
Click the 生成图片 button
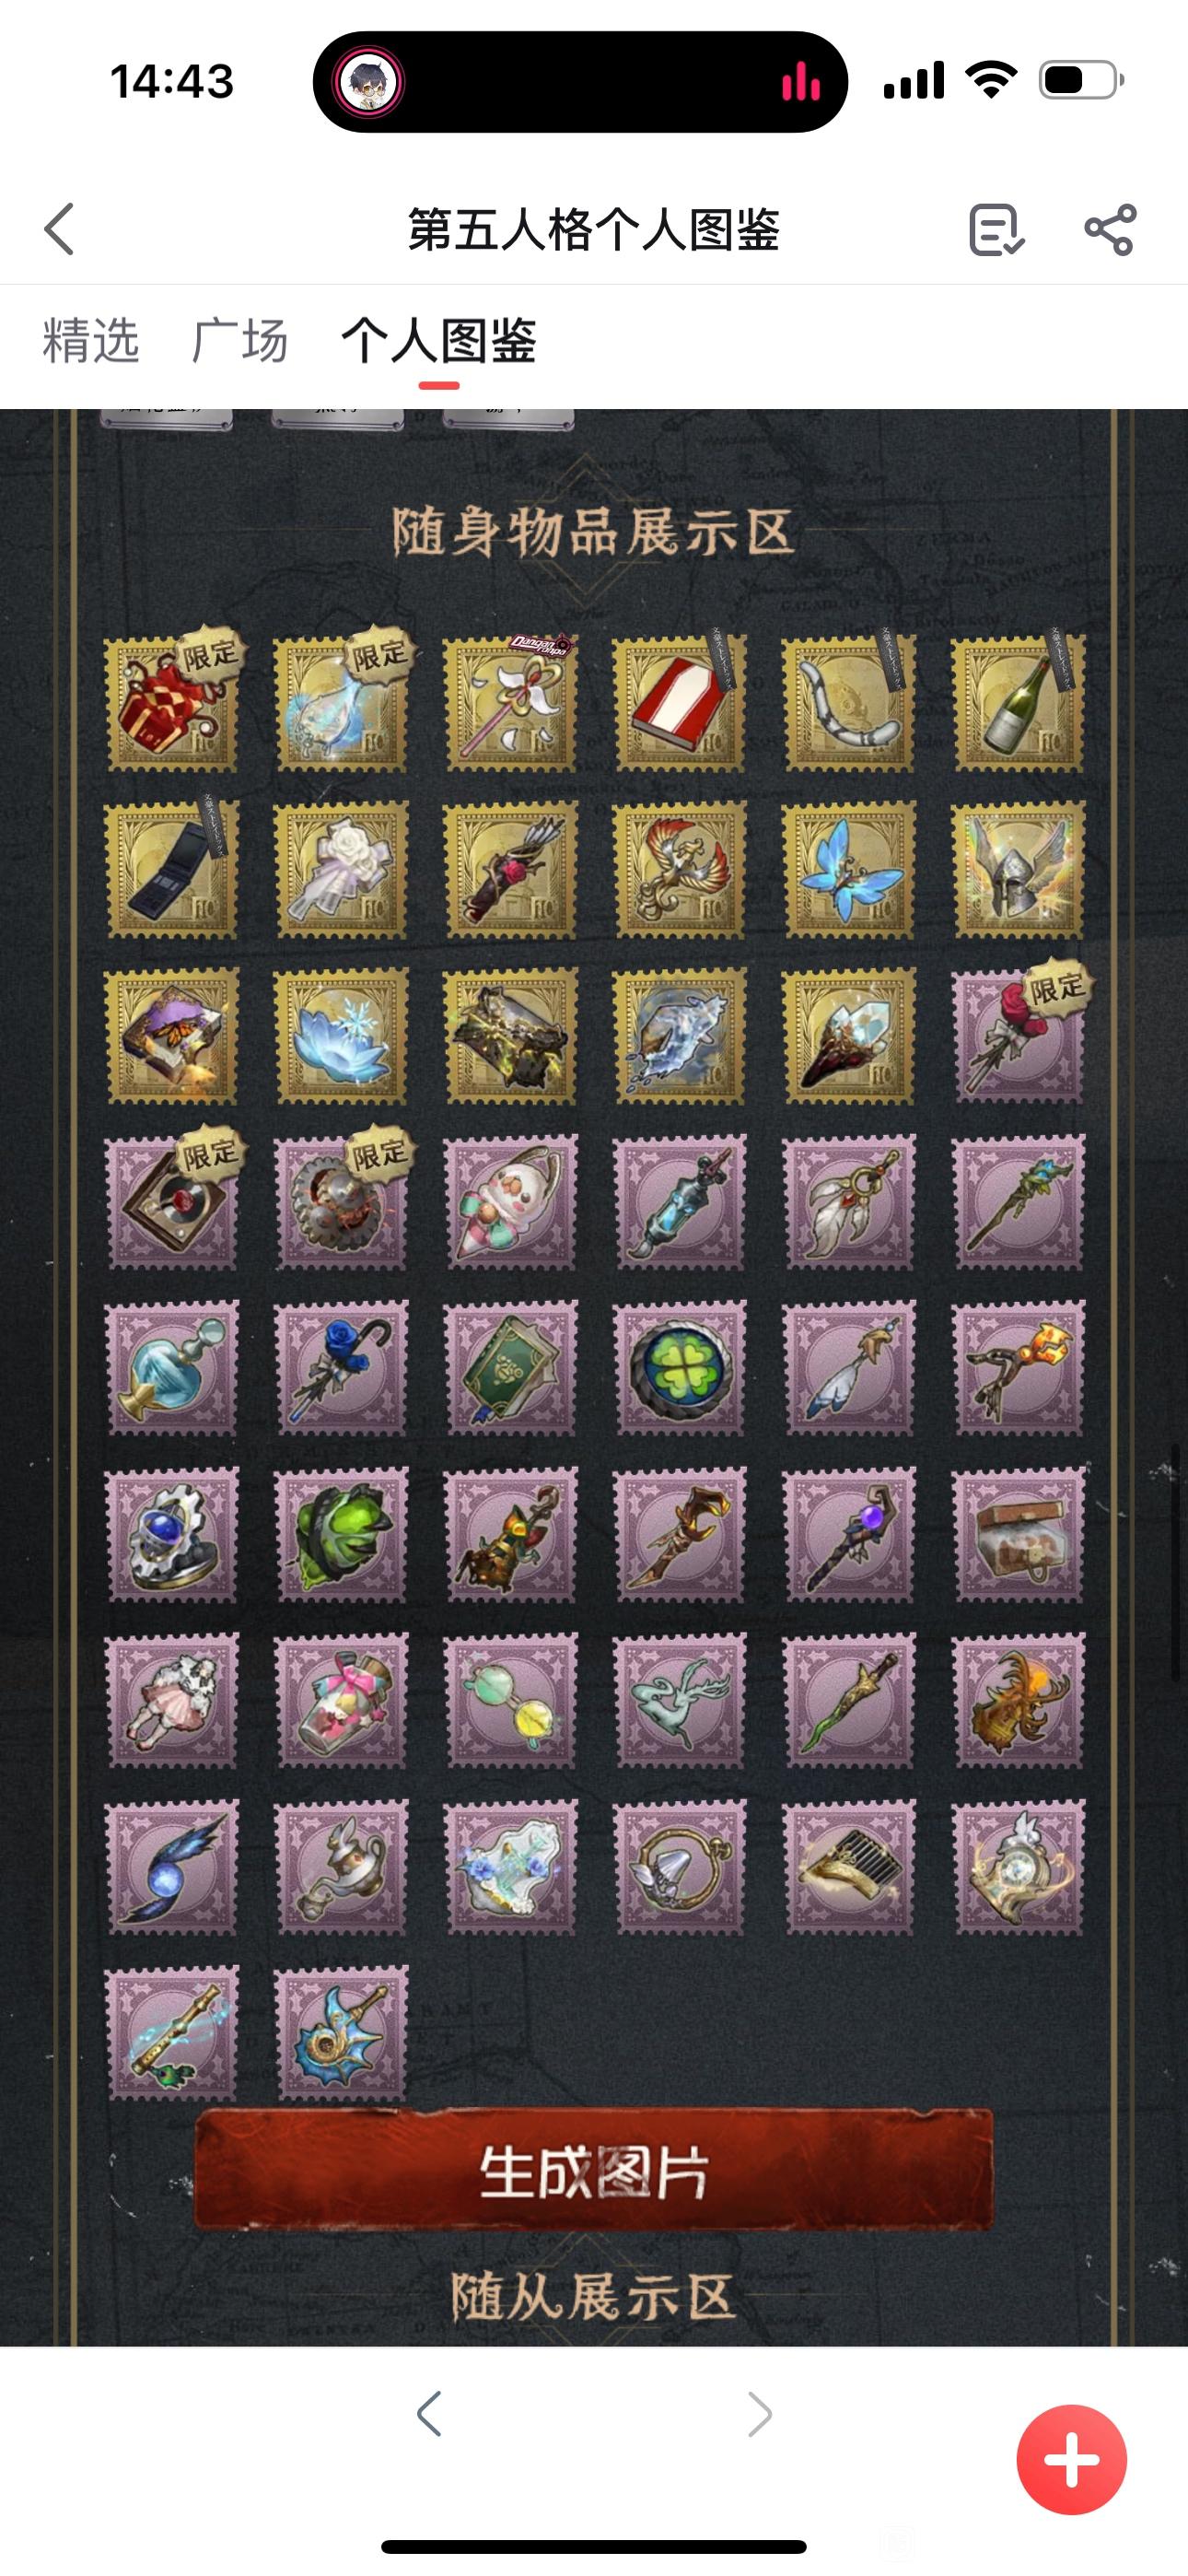click(x=593, y=2172)
